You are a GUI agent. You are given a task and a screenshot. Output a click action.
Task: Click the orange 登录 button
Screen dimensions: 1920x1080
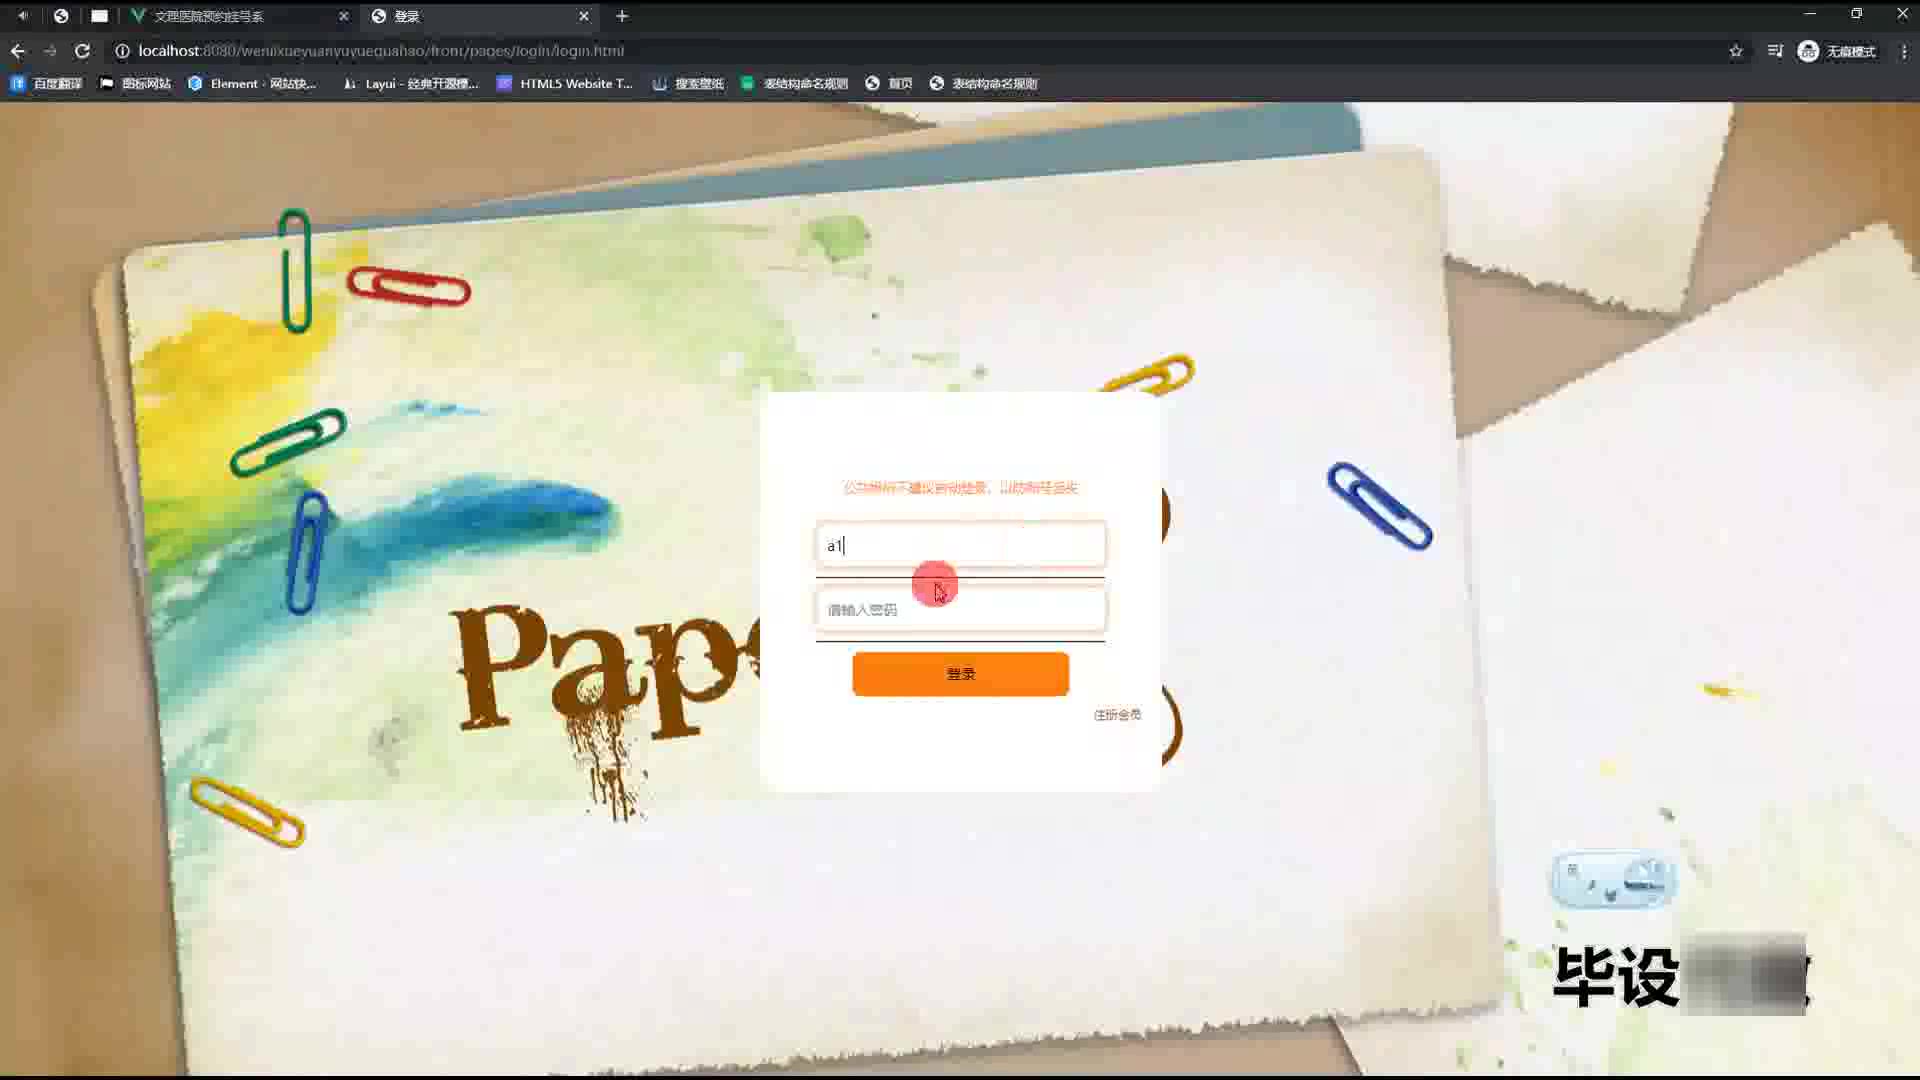click(960, 674)
